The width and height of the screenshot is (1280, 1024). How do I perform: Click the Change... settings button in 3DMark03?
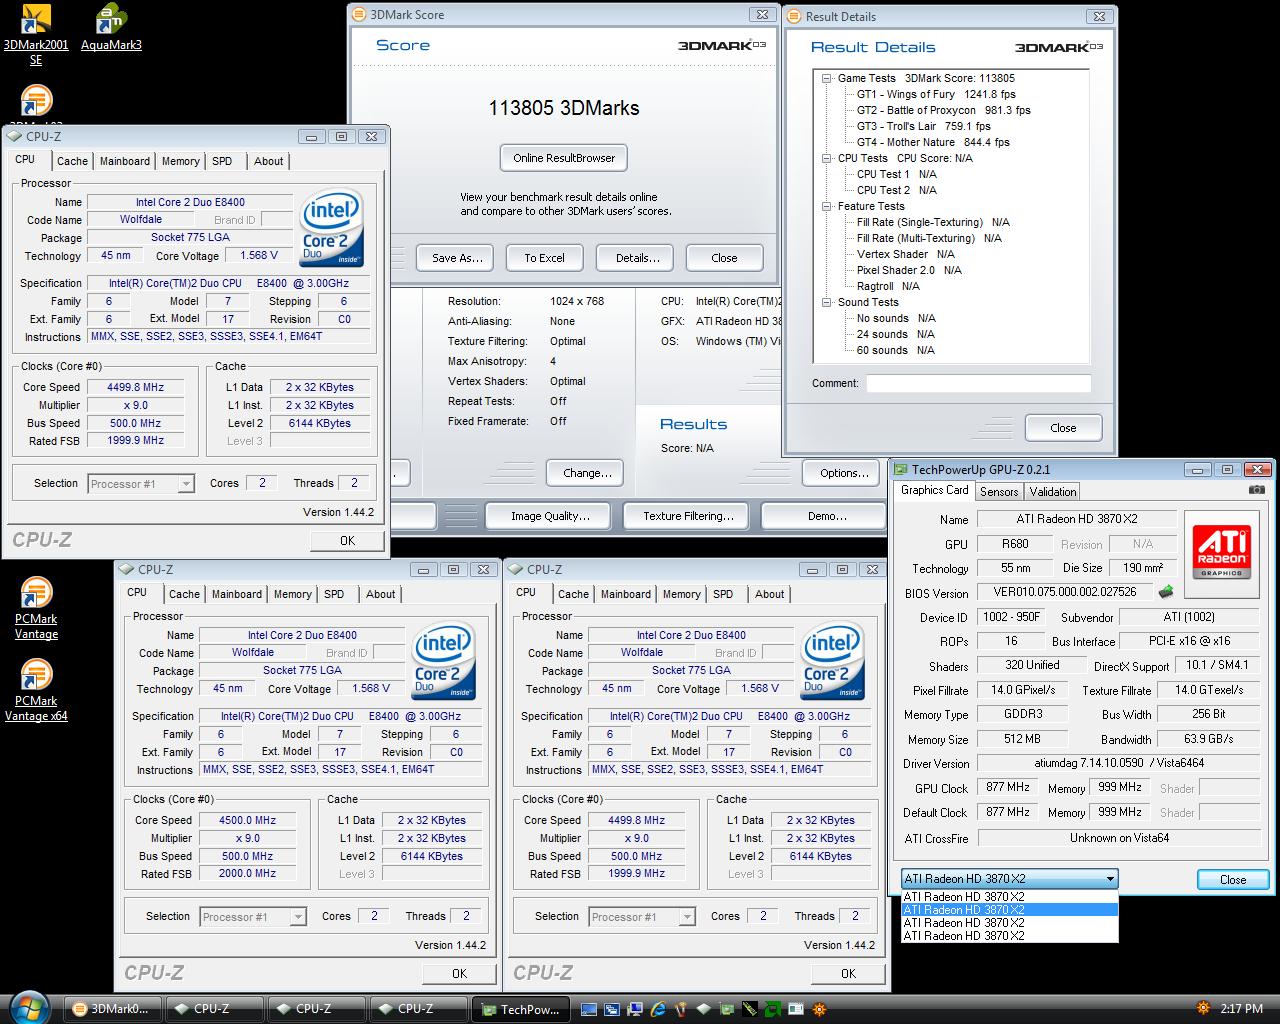click(x=587, y=473)
